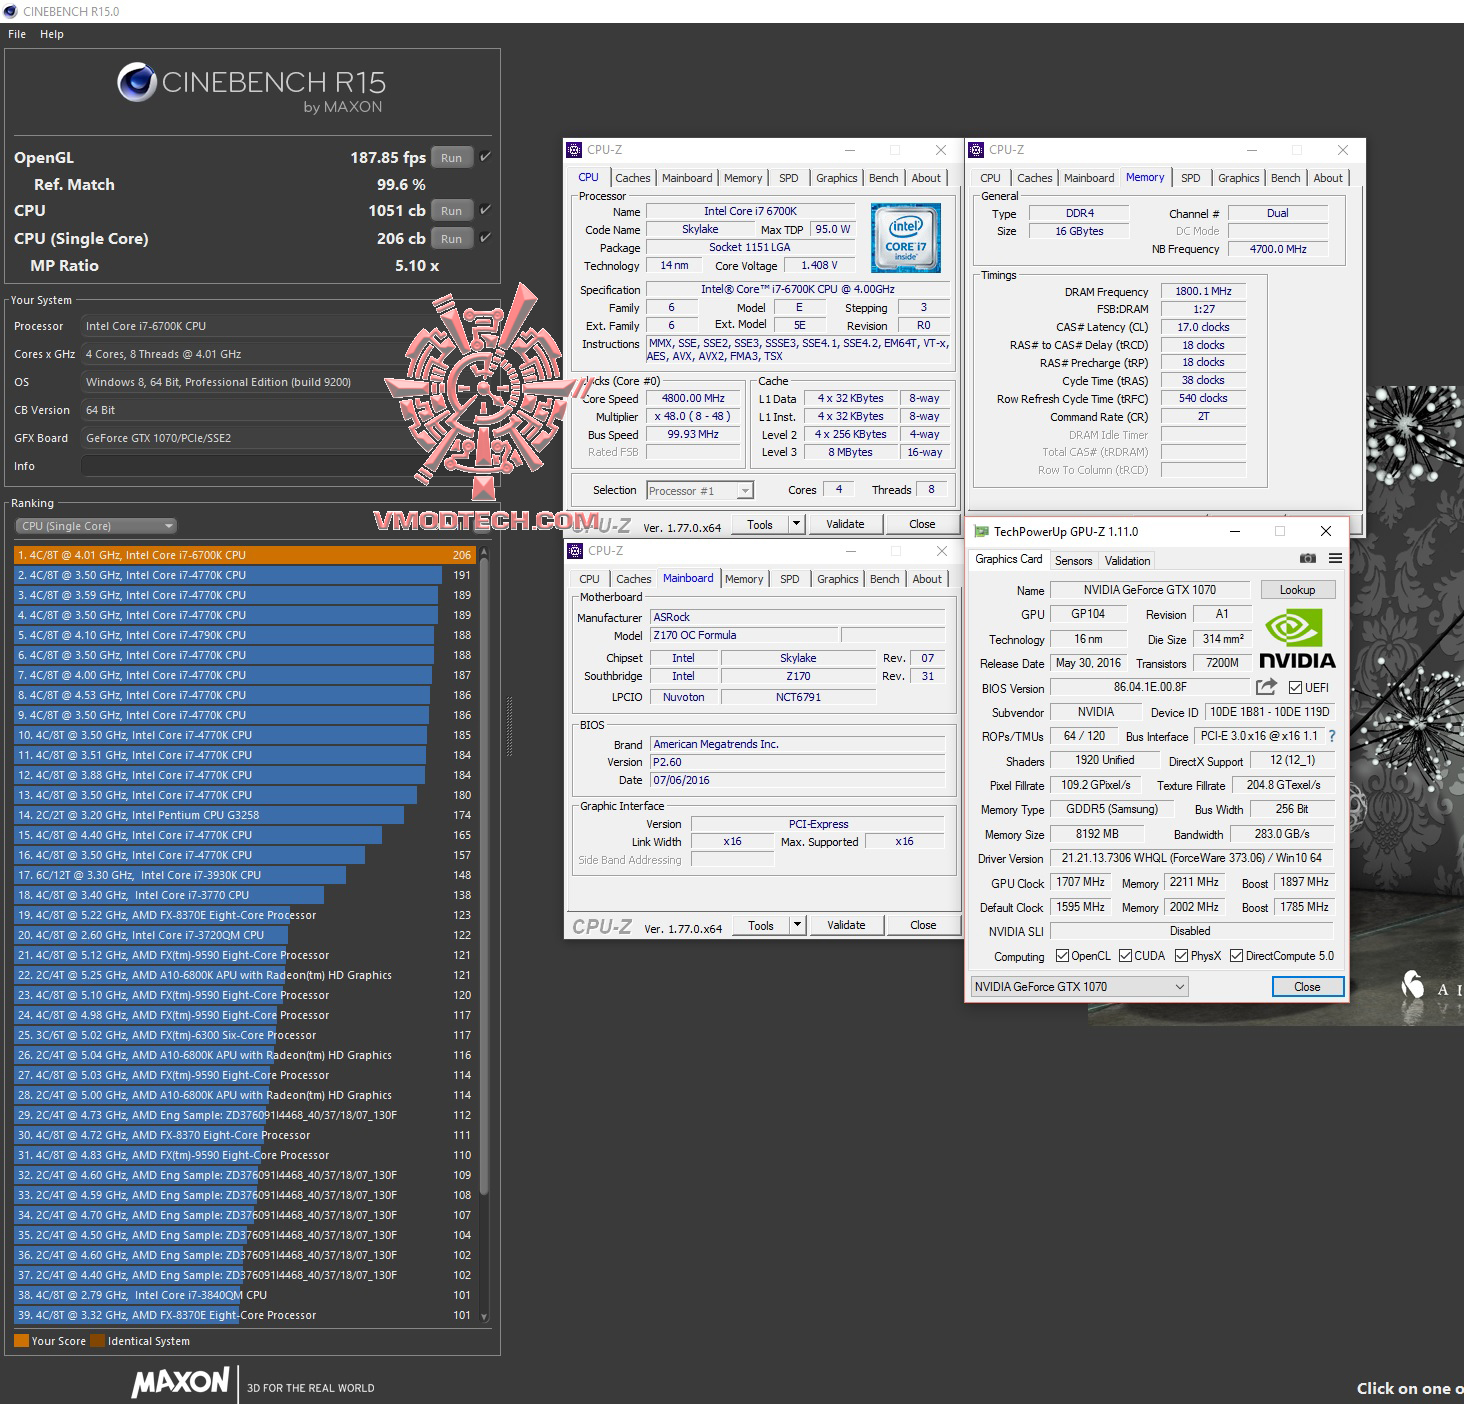This screenshot has width=1464, height=1404.
Task: Expand the Tools arrow in CPU-Z mainboard window
Action: (797, 925)
